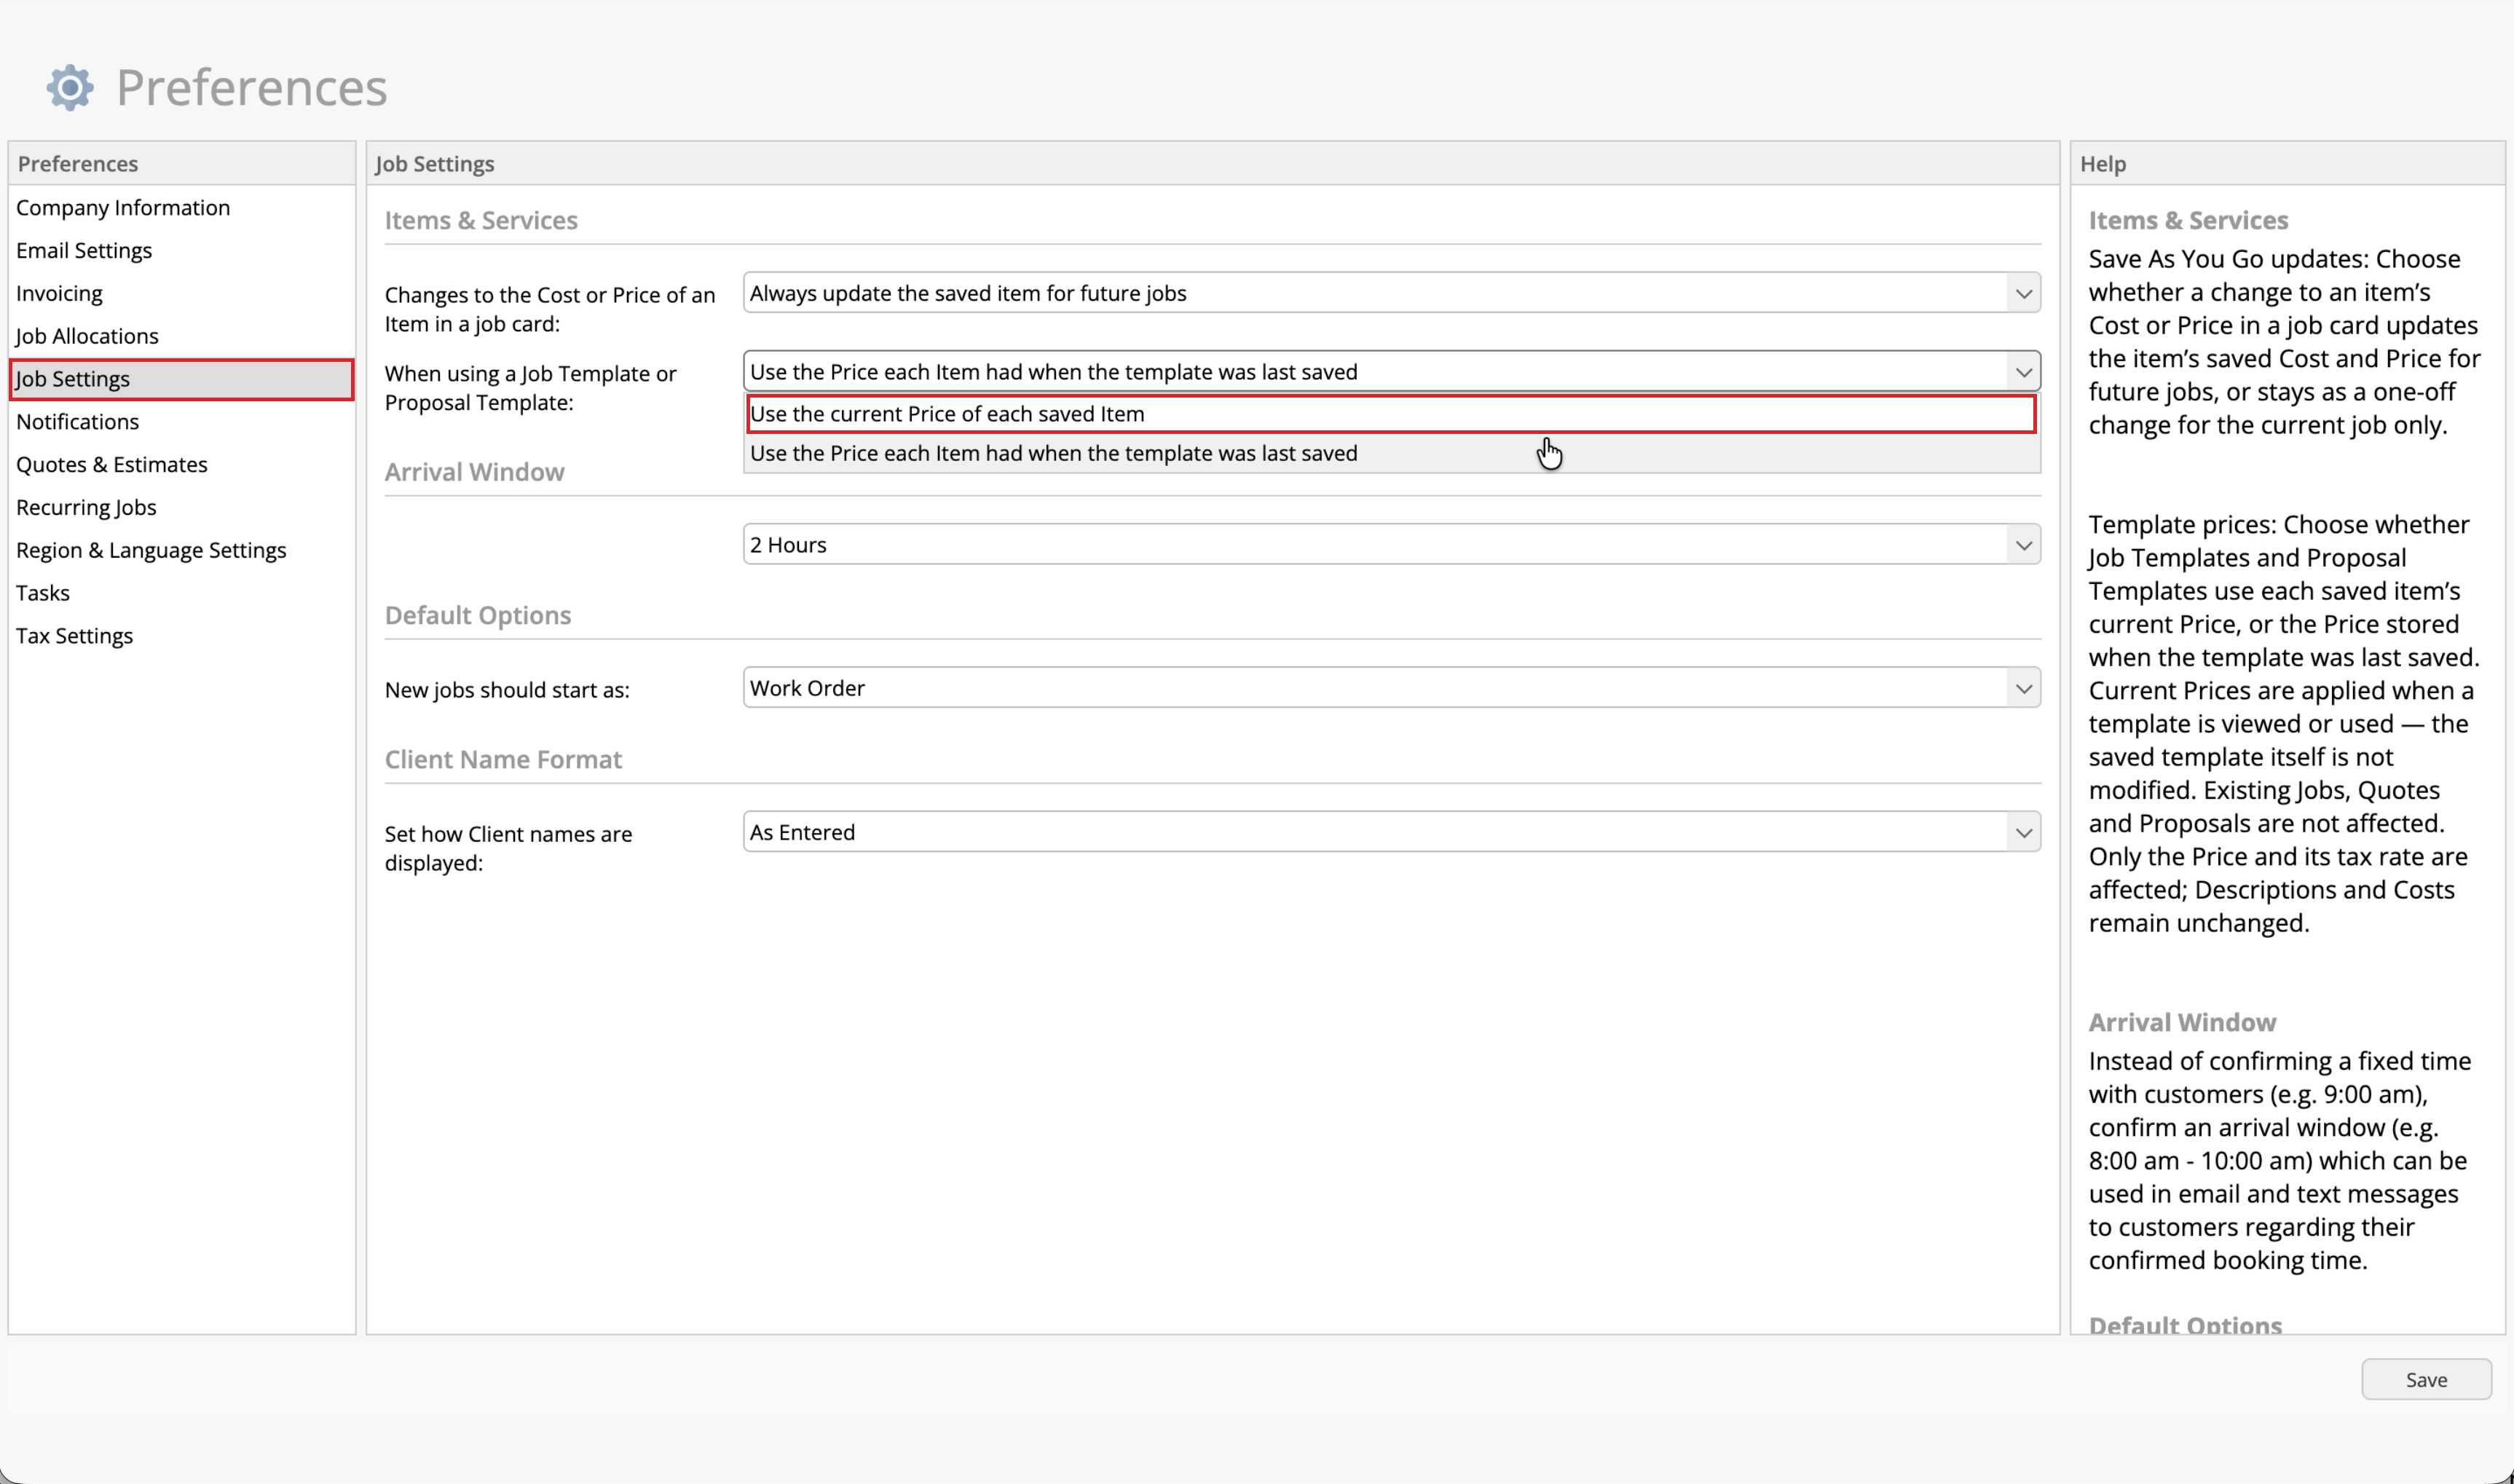Open the Client name format dropdown

[1391, 832]
